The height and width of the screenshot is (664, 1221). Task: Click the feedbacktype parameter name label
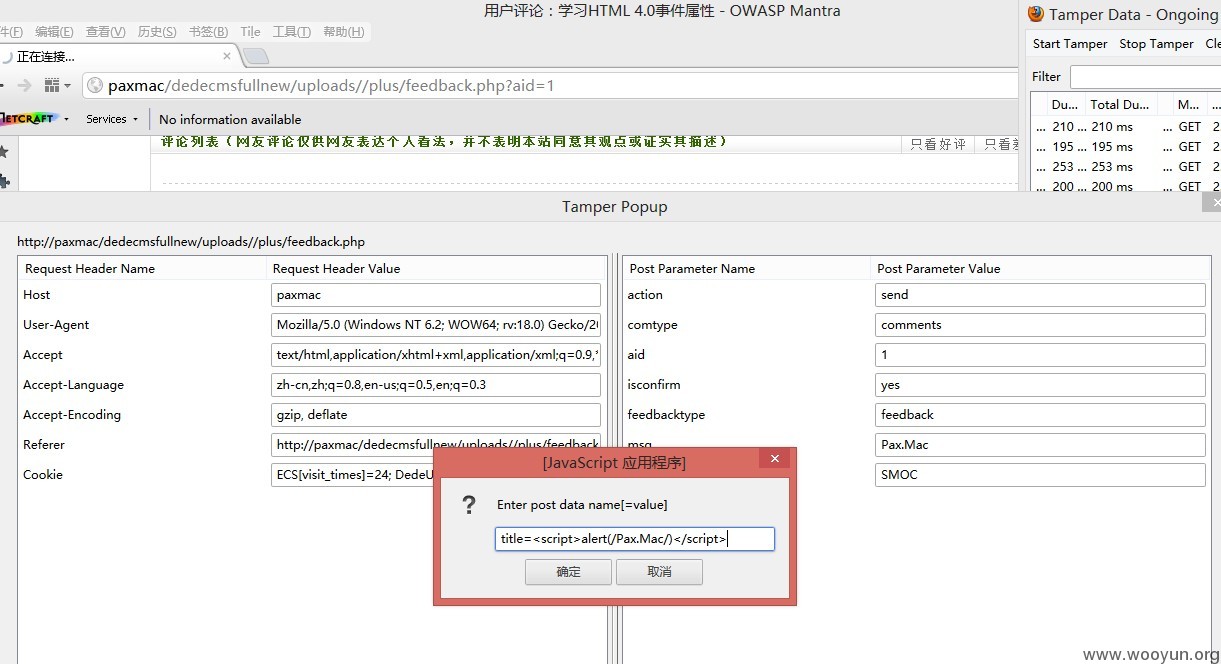666,415
